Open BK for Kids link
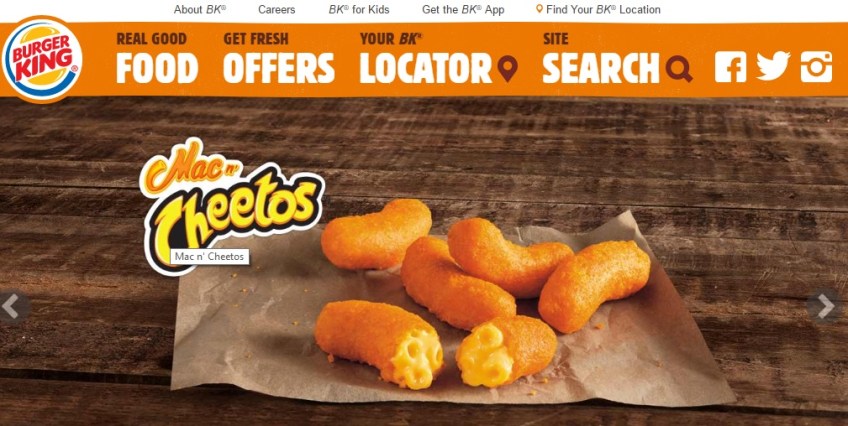 tap(359, 9)
